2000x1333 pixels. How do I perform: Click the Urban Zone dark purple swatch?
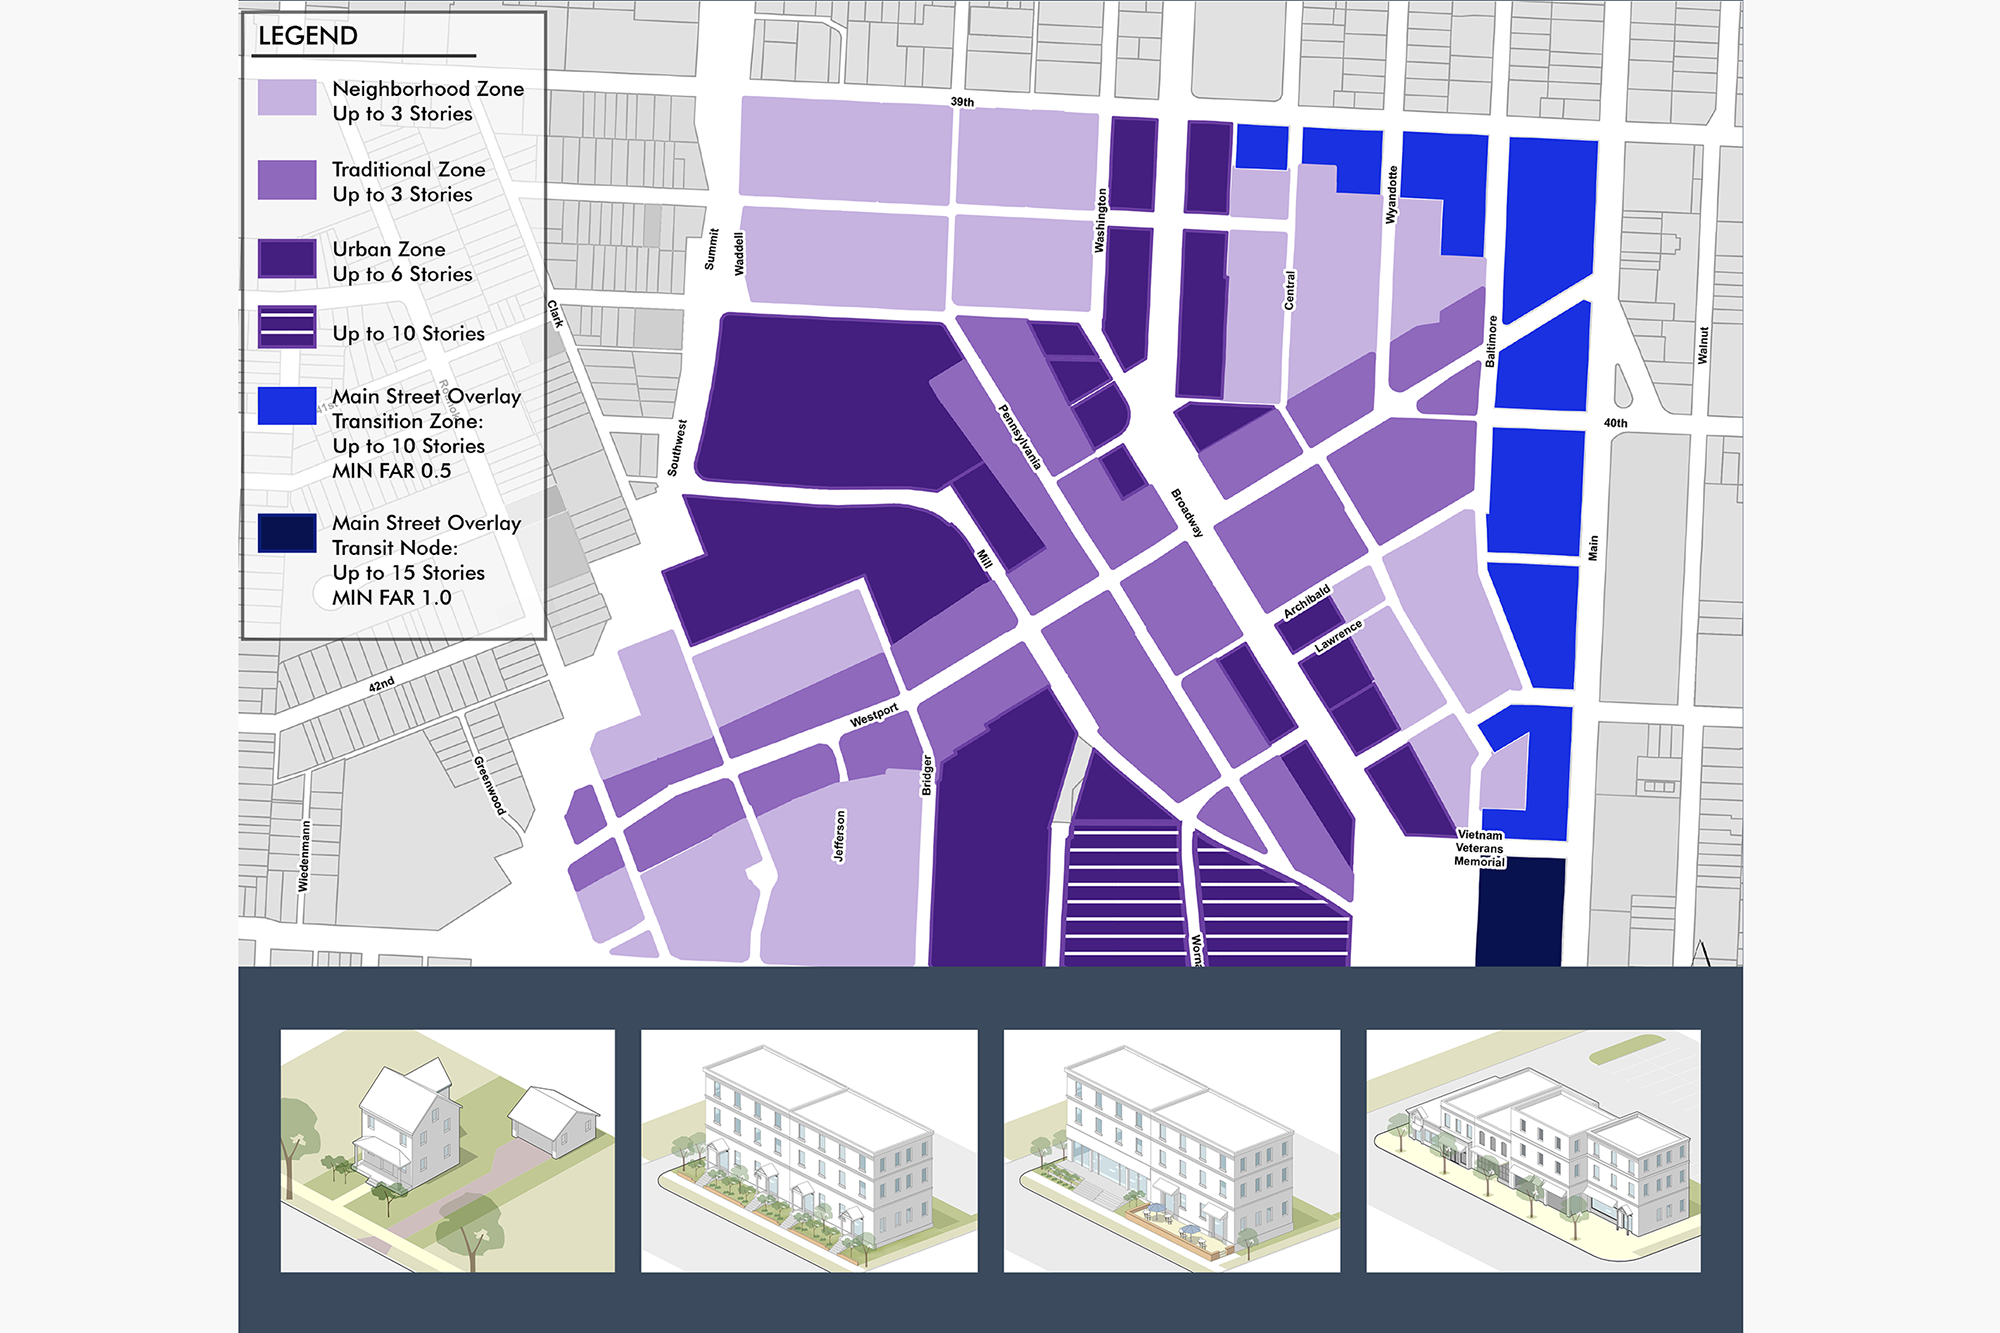[x=287, y=259]
